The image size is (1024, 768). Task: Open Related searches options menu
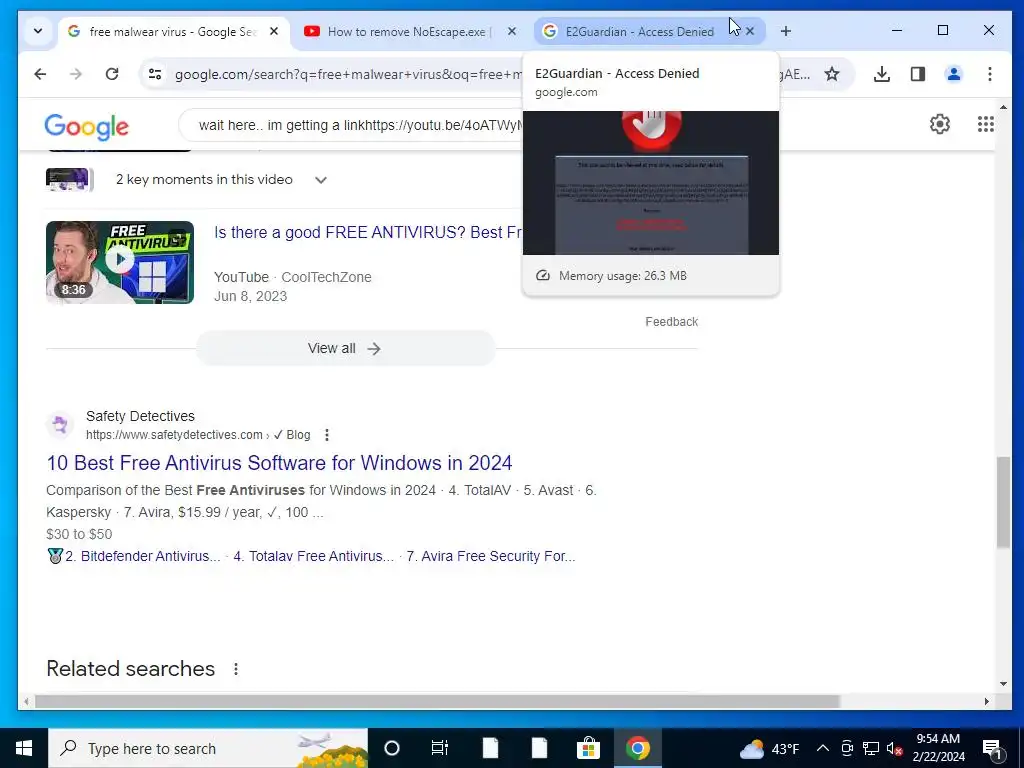(236, 669)
